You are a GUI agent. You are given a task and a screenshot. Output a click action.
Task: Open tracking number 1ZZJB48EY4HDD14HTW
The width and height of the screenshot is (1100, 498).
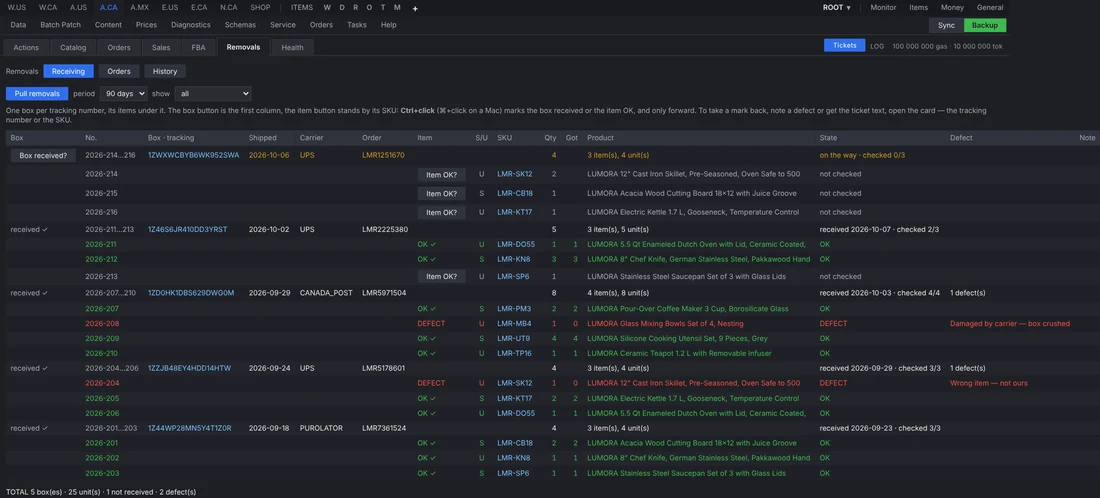(x=189, y=368)
